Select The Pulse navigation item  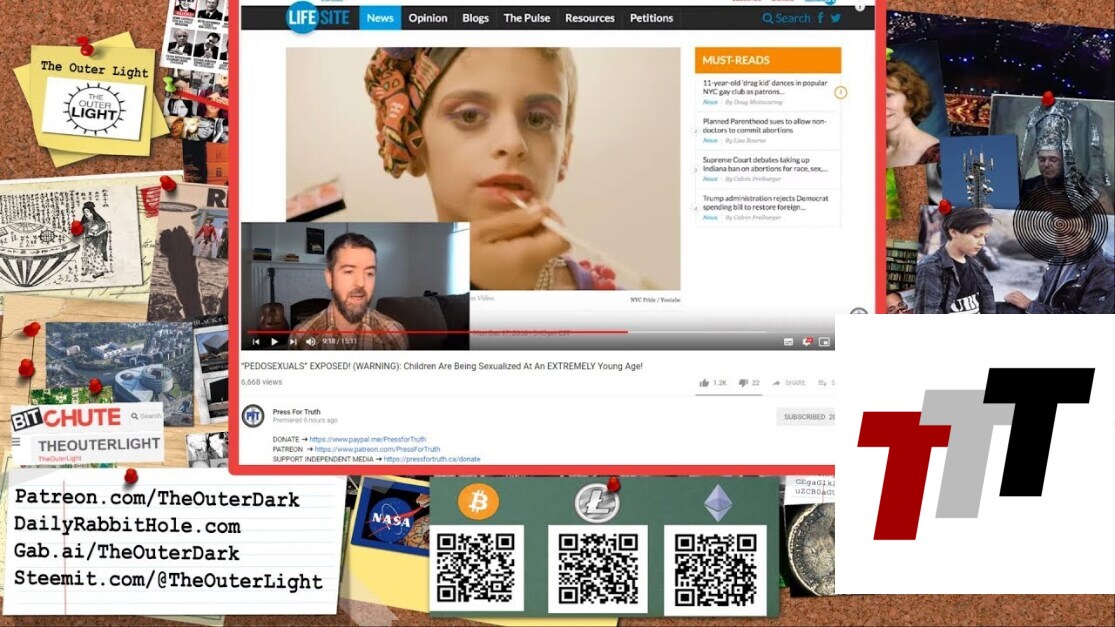click(526, 18)
